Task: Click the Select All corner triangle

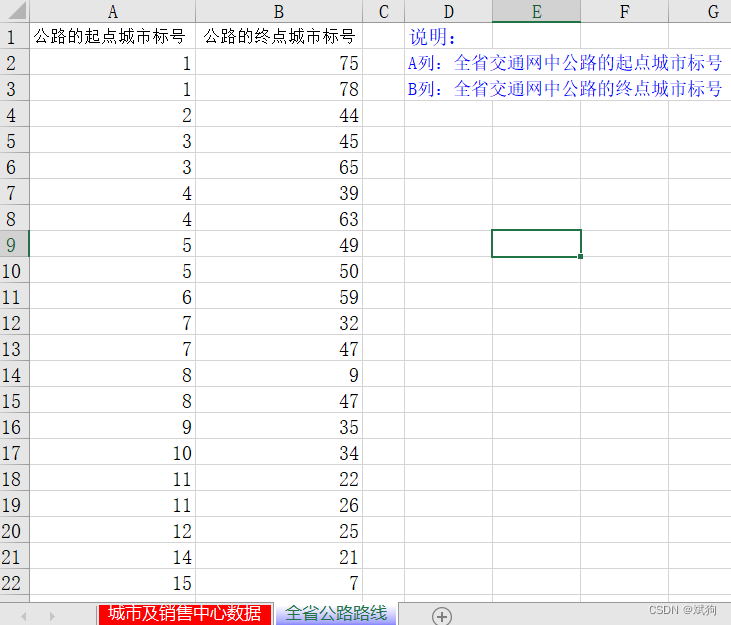Action: tap(15, 11)
